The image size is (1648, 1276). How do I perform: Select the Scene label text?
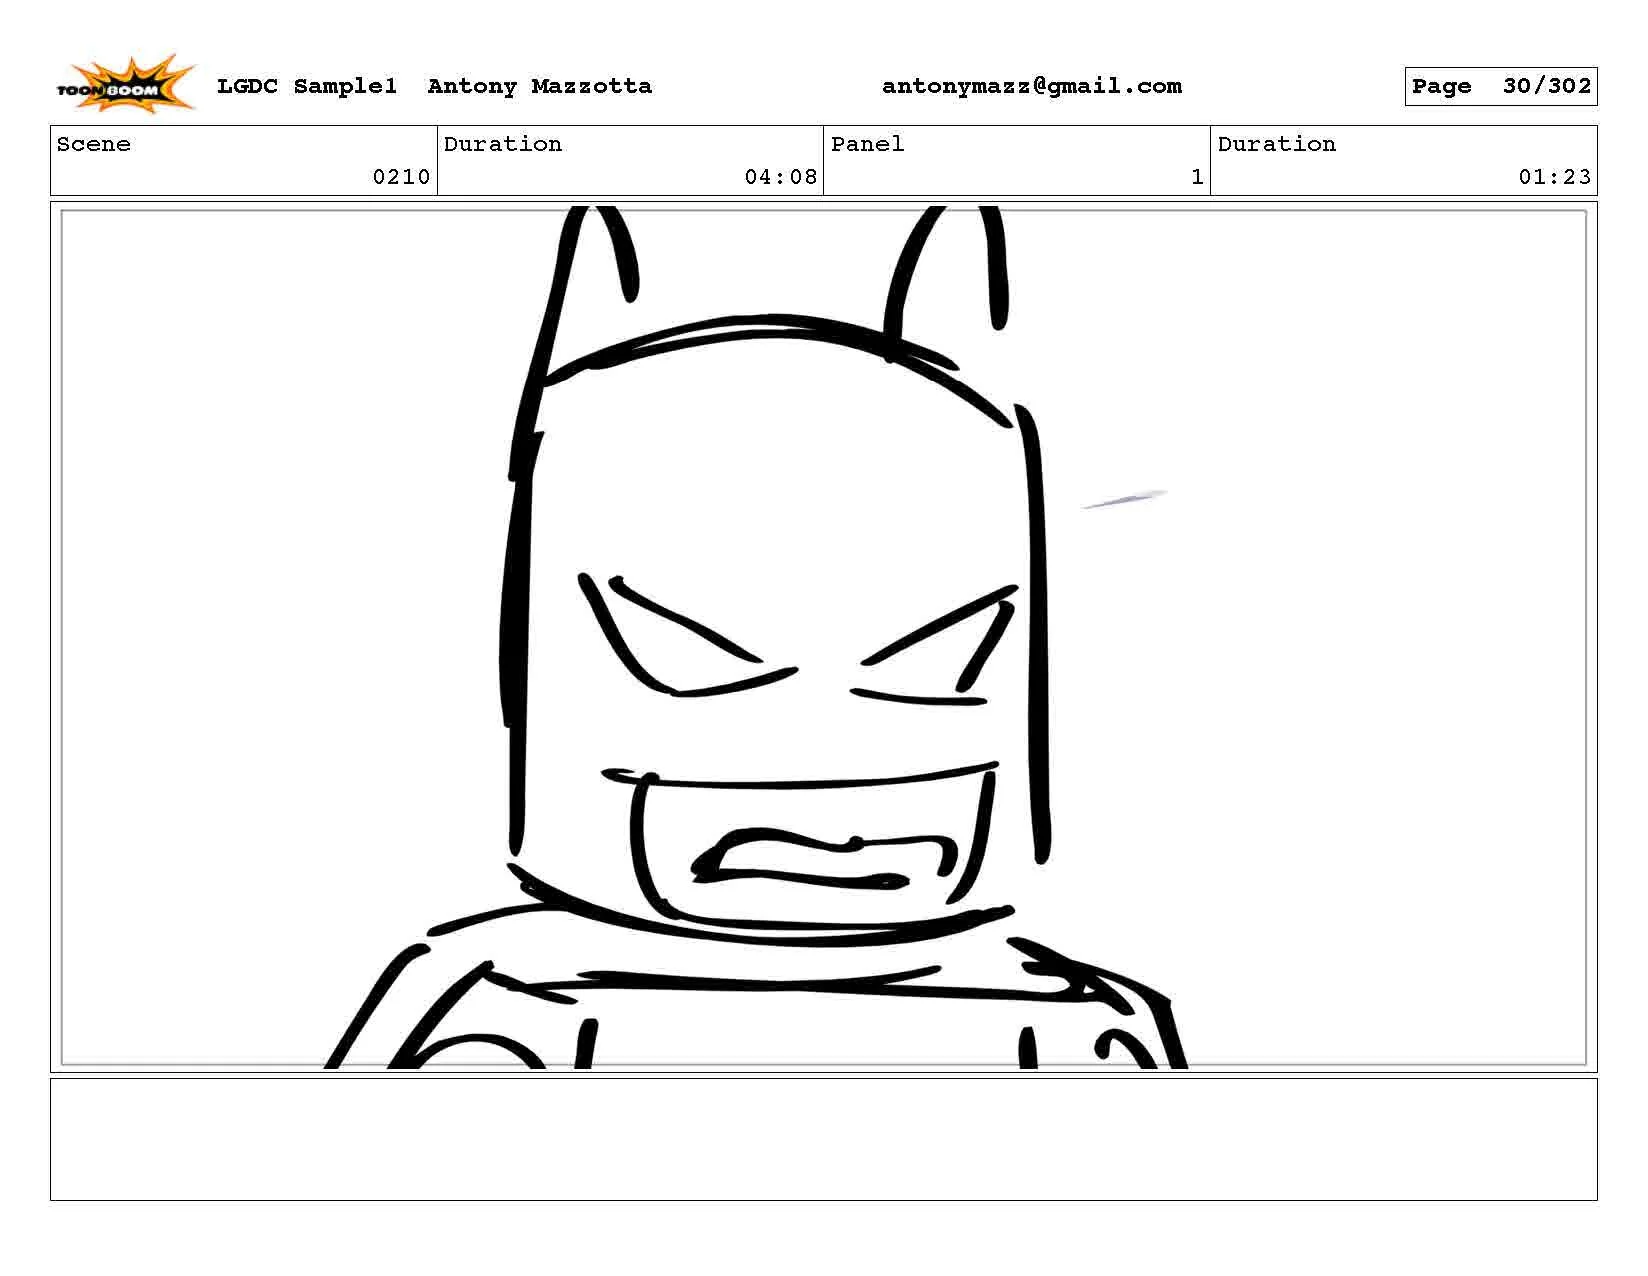pyautogui.click(x=94, y=144)
